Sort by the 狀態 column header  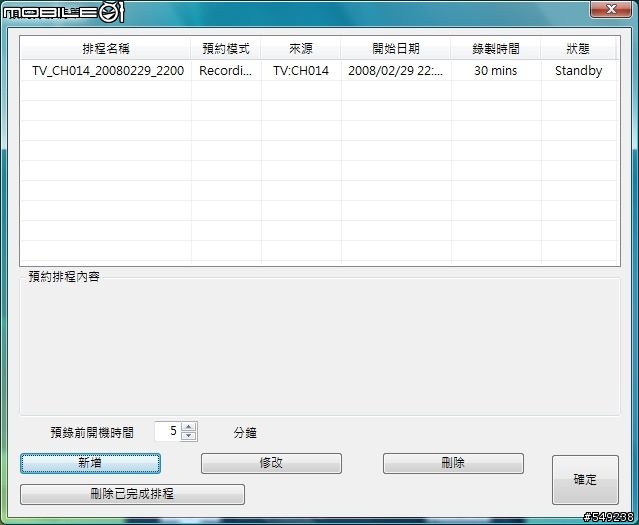578,49
